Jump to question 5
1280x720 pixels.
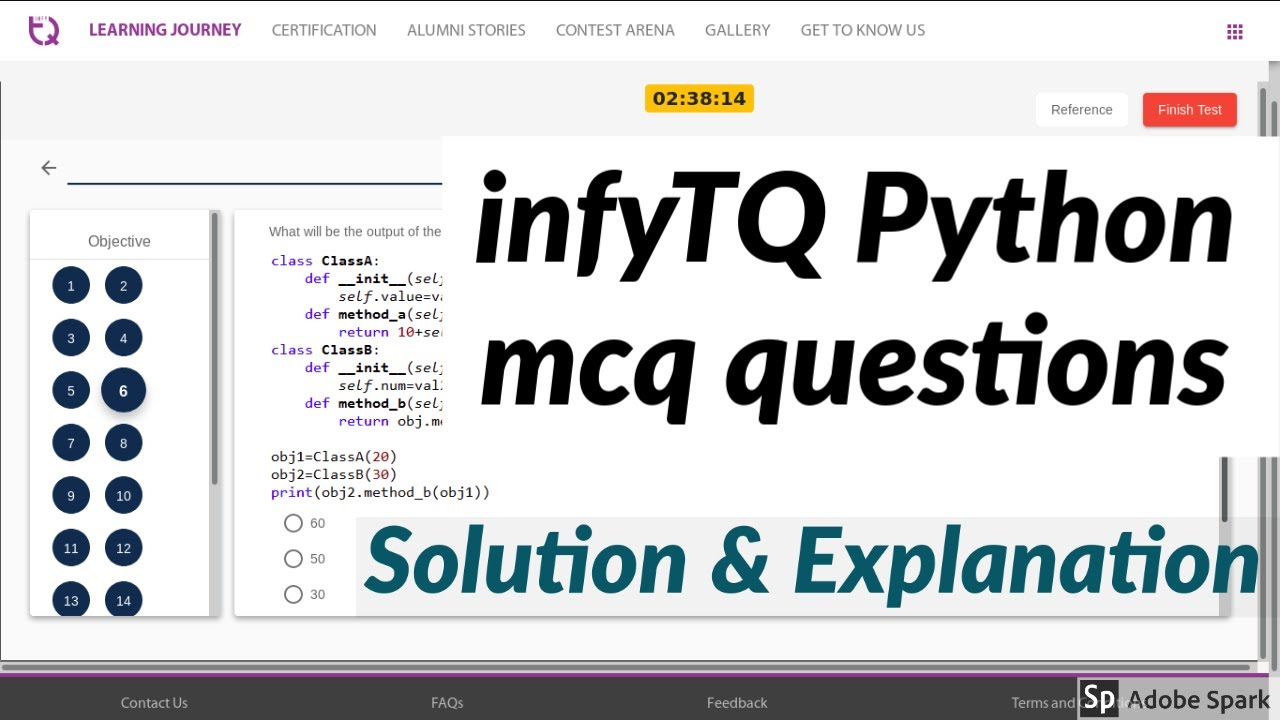71,391
